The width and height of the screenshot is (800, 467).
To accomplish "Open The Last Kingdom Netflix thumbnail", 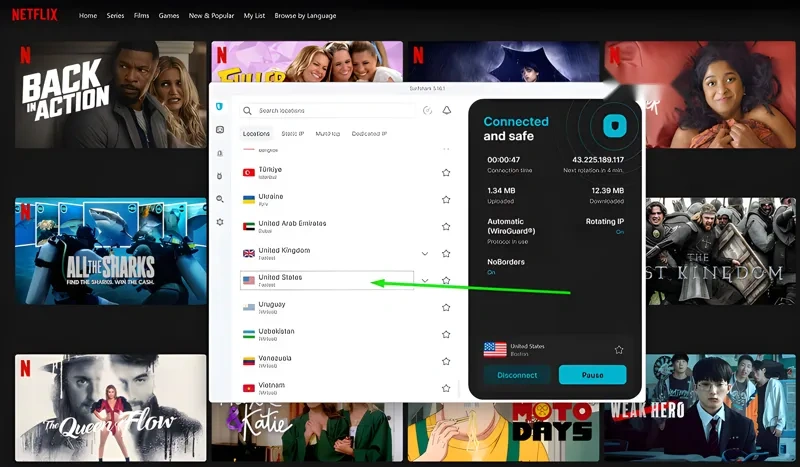I will tap(721, 251).
